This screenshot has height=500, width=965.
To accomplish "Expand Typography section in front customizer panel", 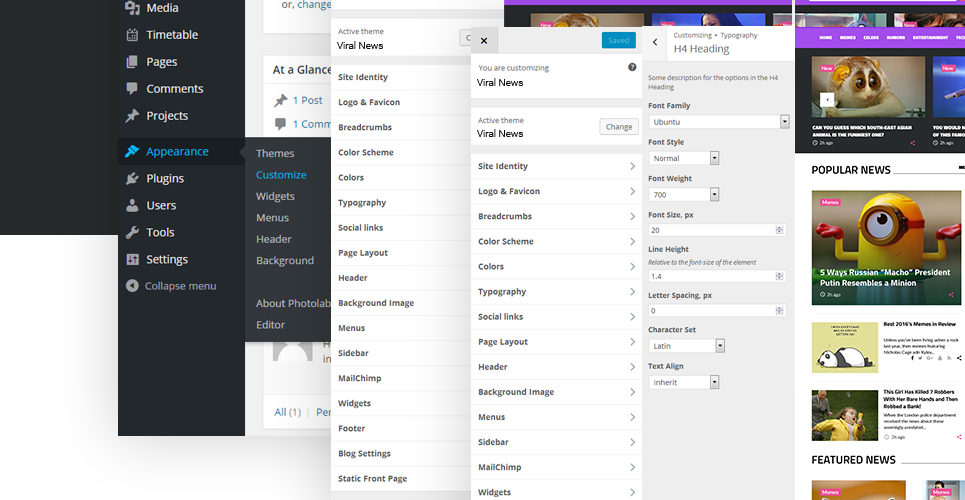I will 556,292.
